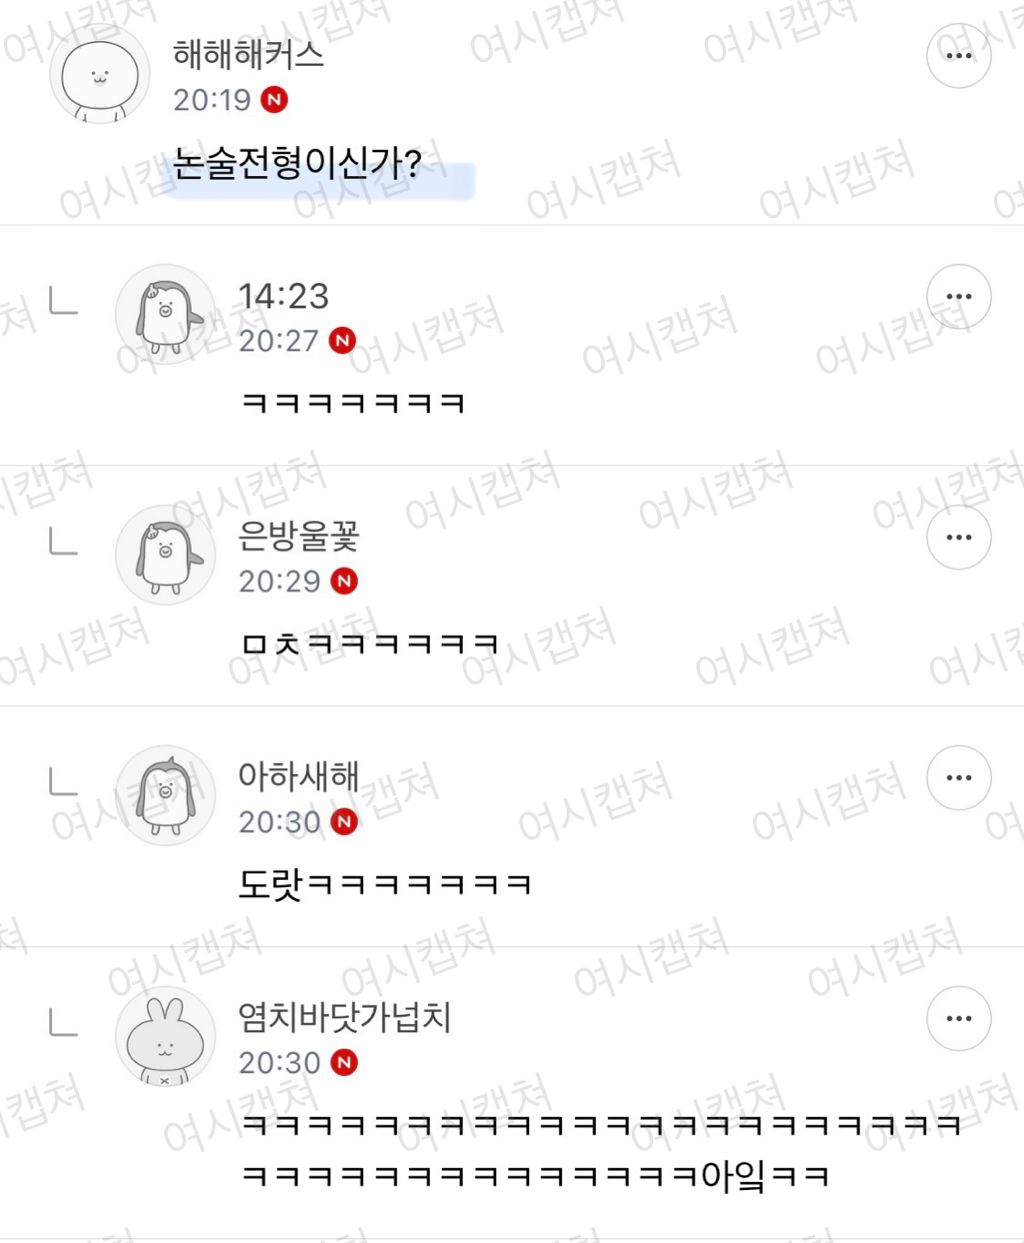The width and height of the screenshot is (1024, 1243).
Task: Open more options for 14:23 user's reply
Action: pyautogui.click(x=958, y=297)
